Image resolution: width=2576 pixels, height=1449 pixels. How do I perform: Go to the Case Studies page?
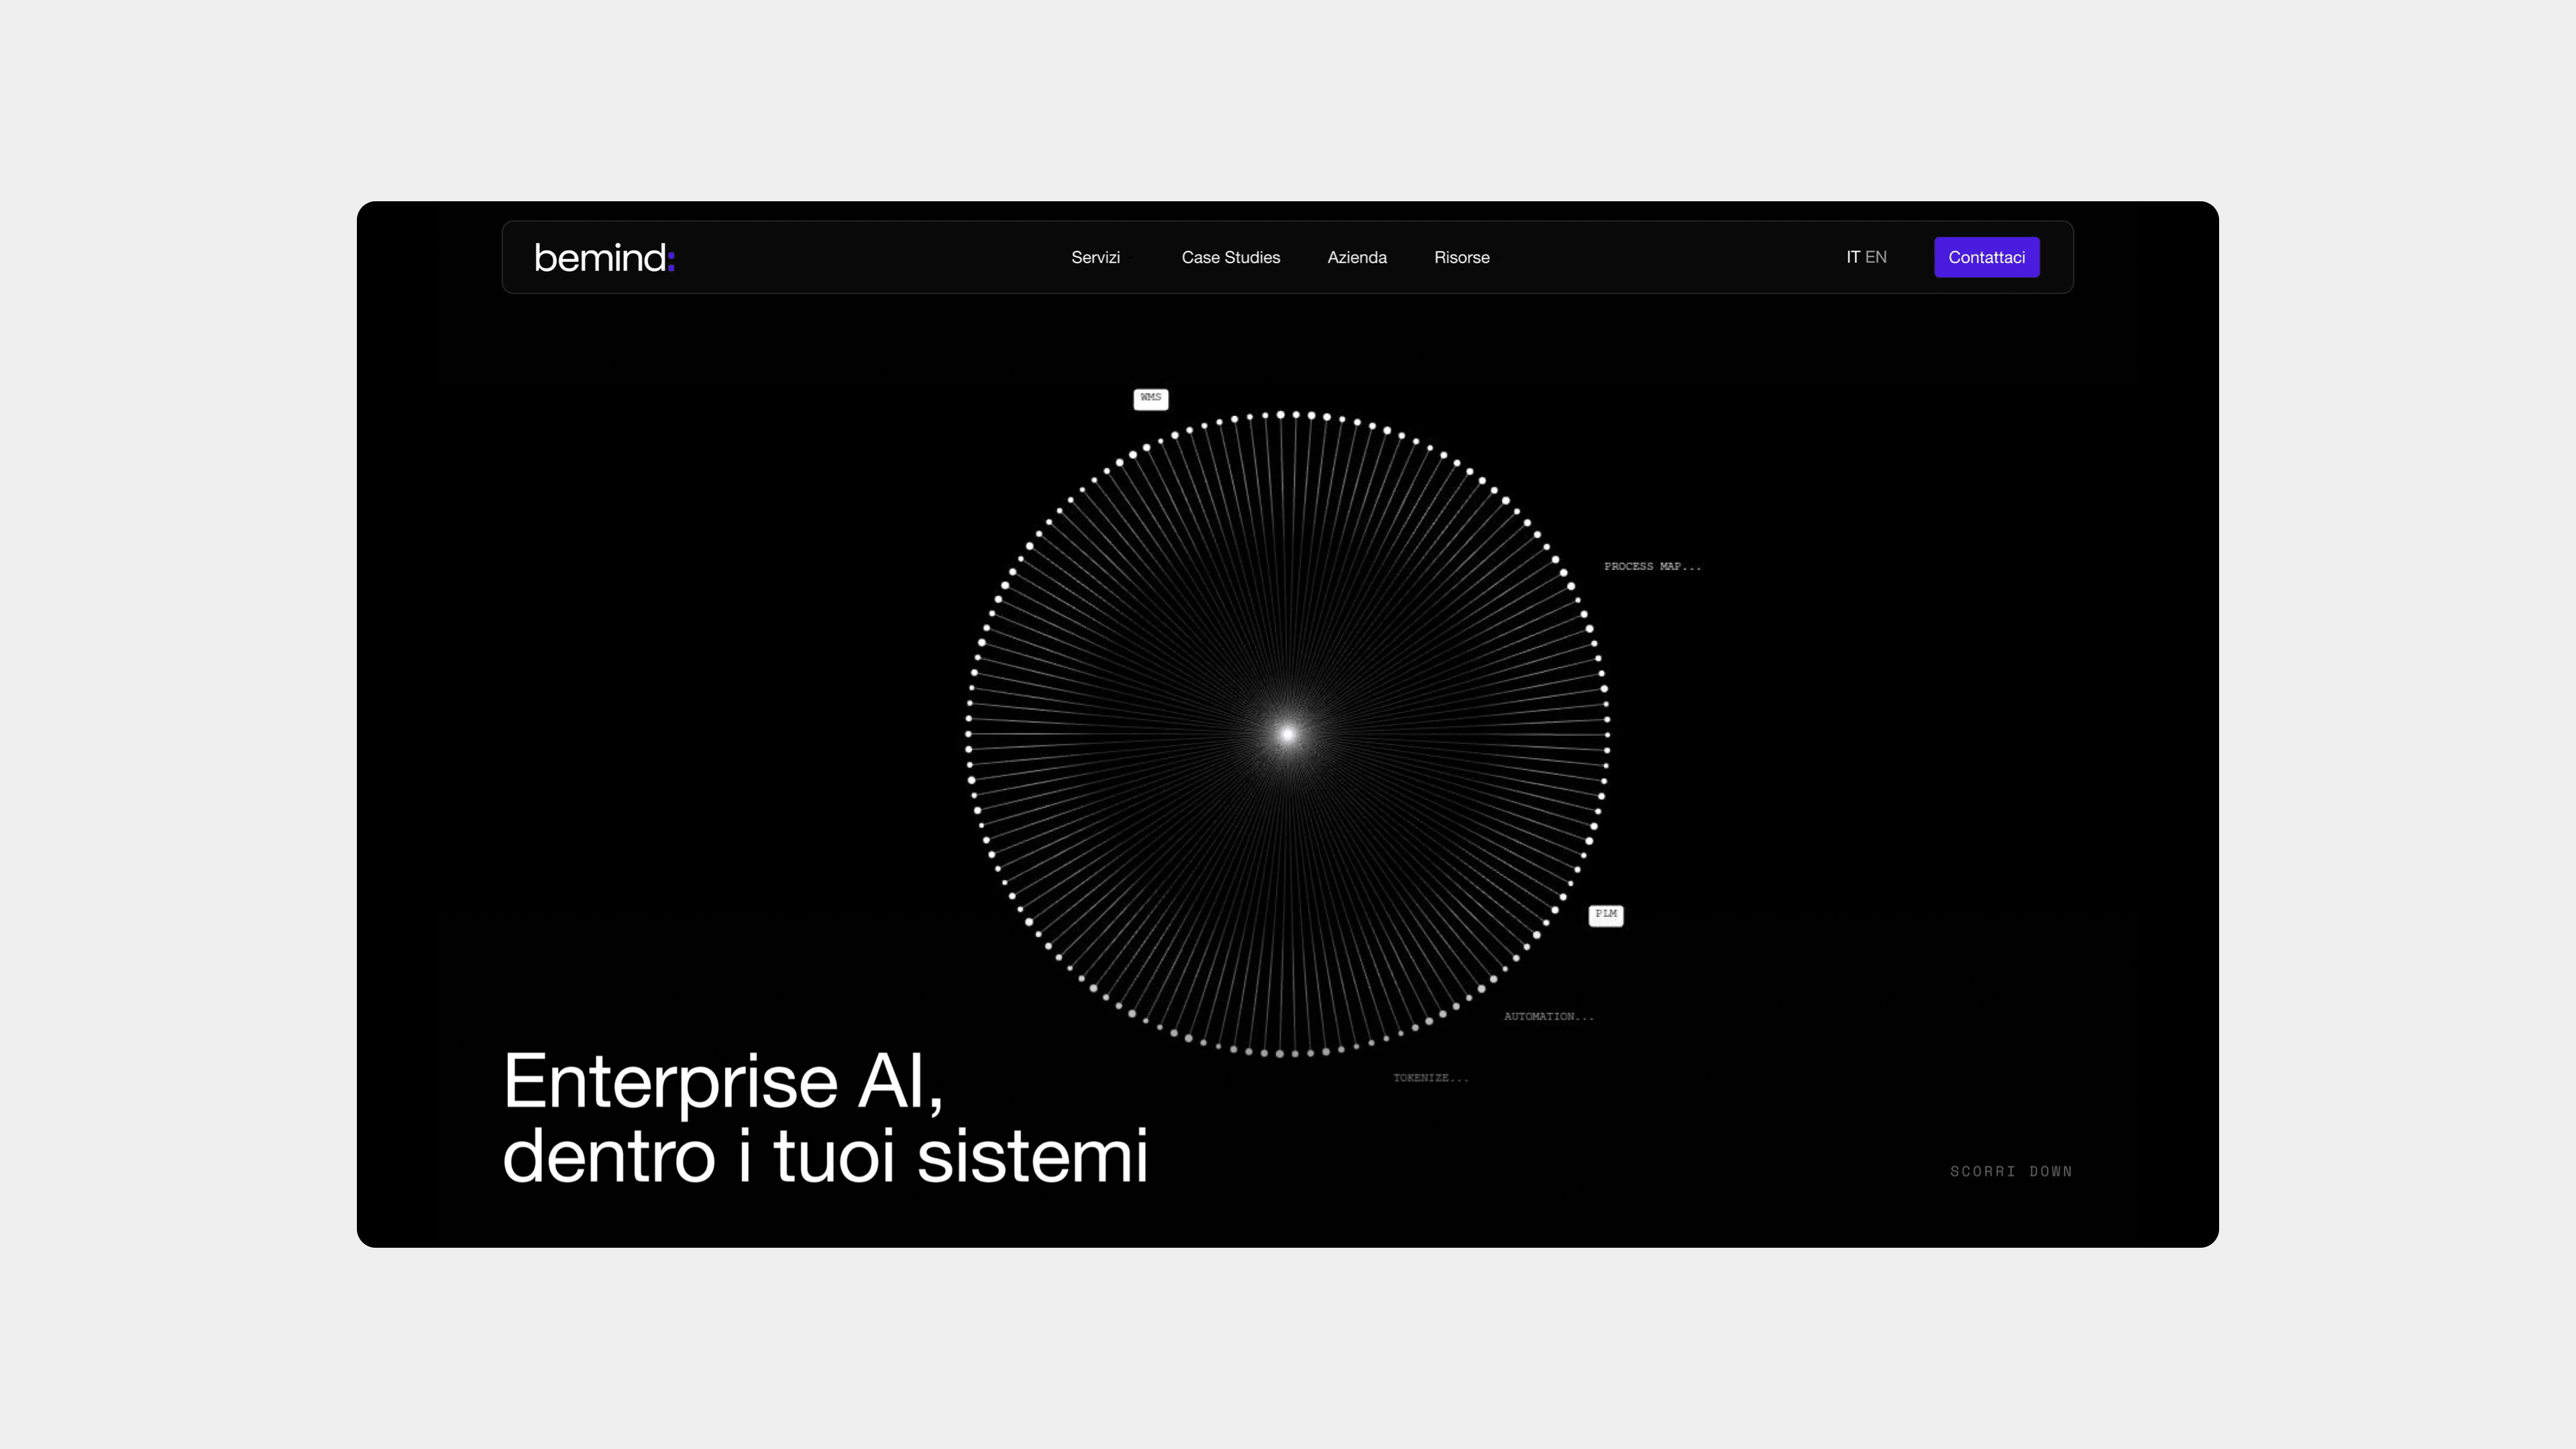1230,257
